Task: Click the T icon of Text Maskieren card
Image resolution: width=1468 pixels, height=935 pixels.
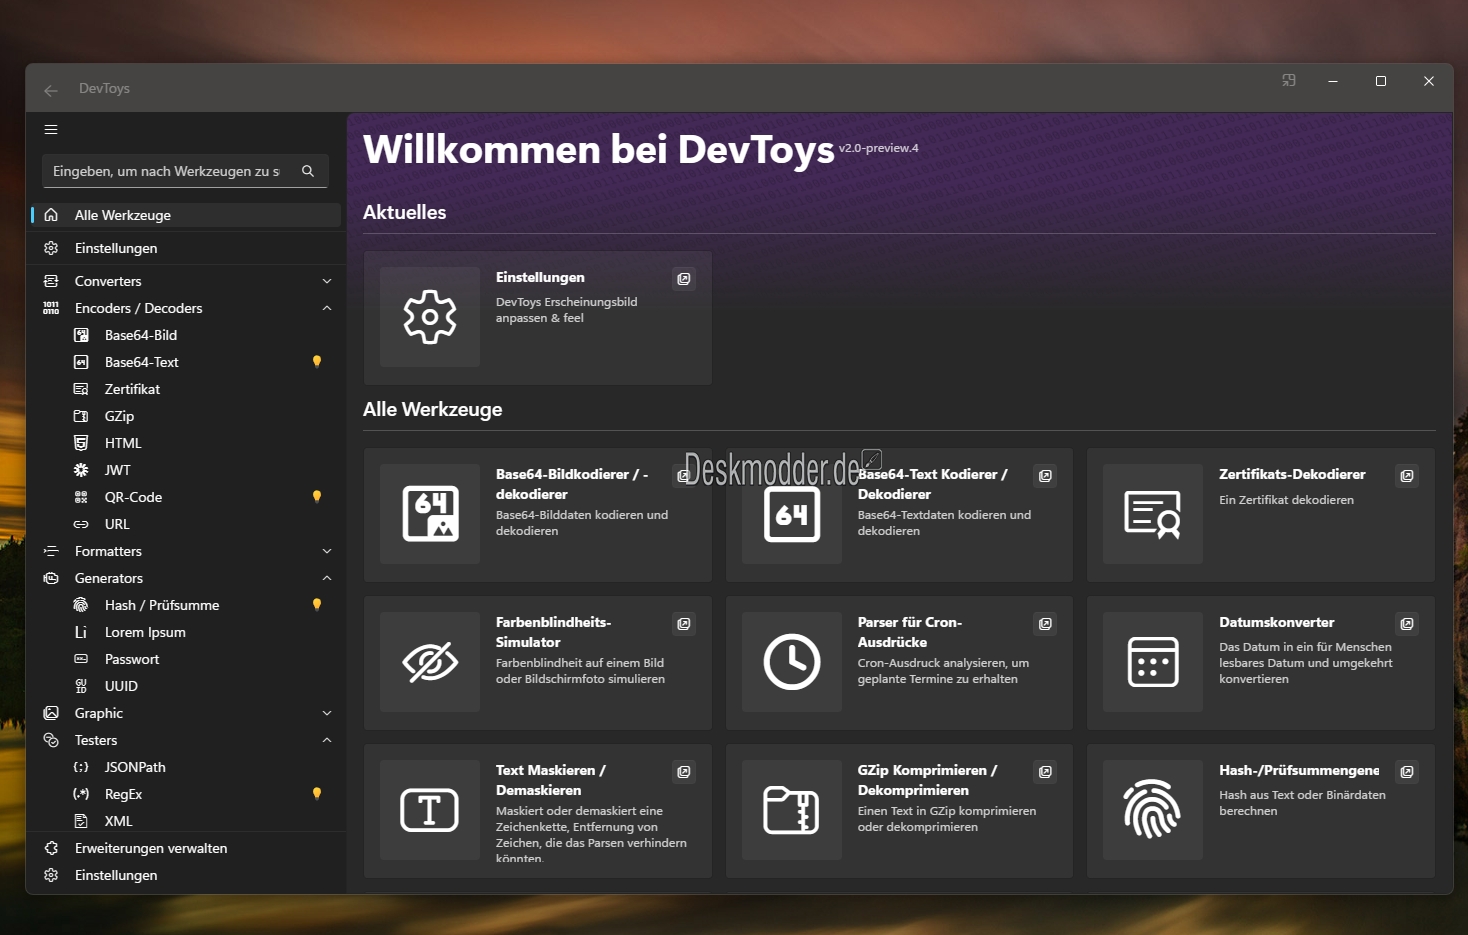Action: pos(430,810)
